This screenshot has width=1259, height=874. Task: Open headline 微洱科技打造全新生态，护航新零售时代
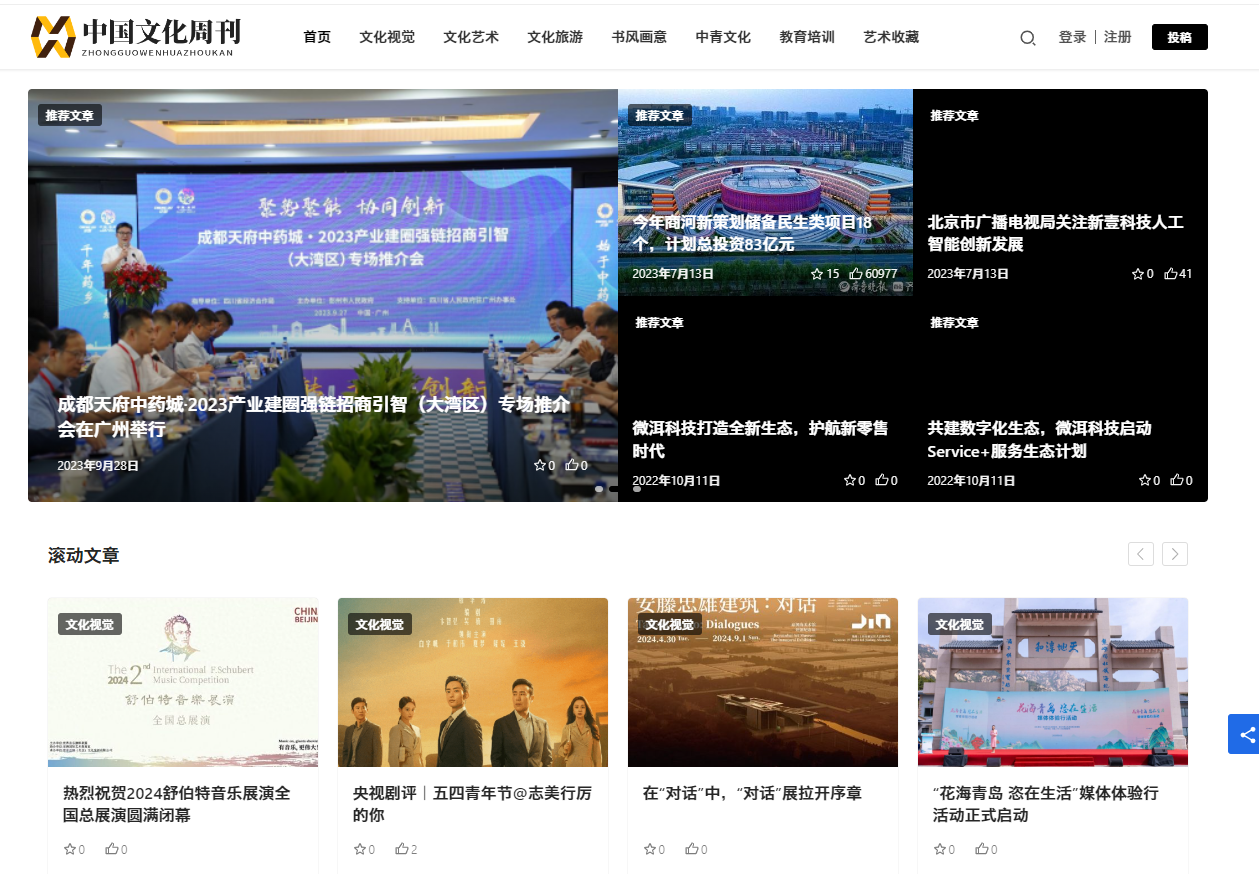click(760, 440)
